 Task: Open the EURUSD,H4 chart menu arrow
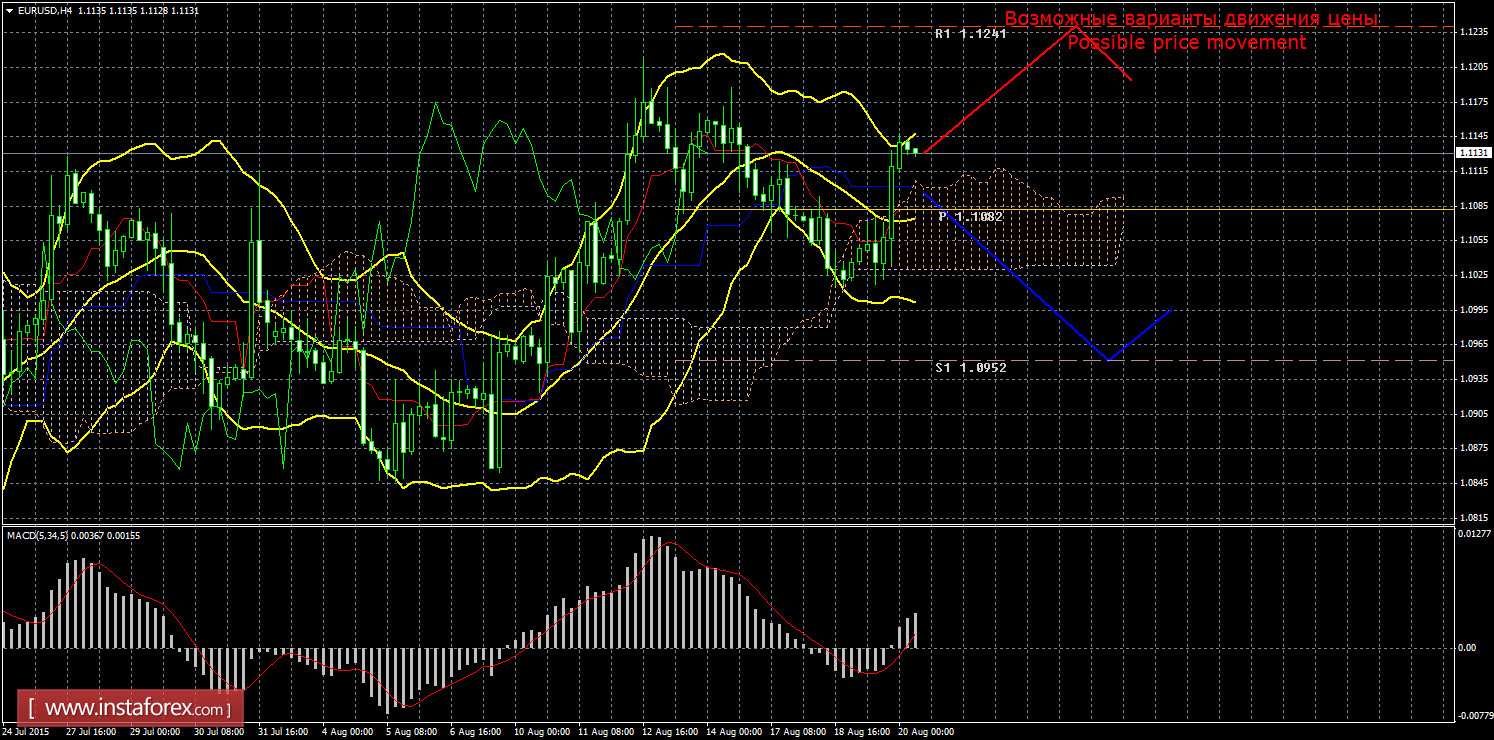tap(9, 9)
